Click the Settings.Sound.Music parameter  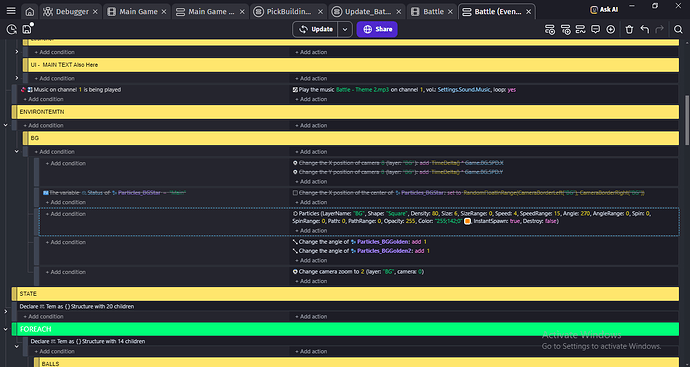point(464,89)
